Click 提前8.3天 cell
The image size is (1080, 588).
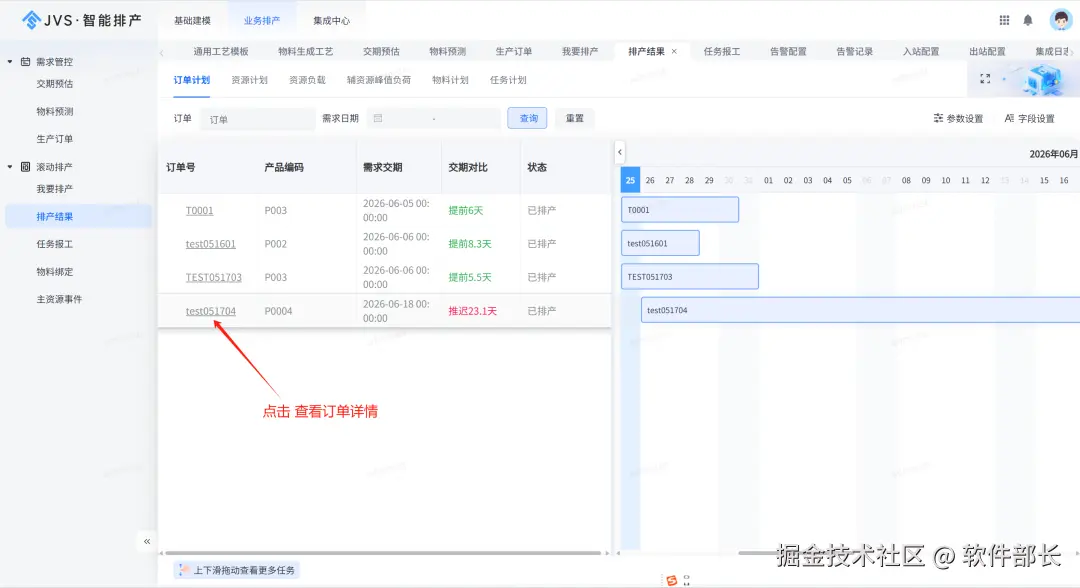(x=470, y=244)
